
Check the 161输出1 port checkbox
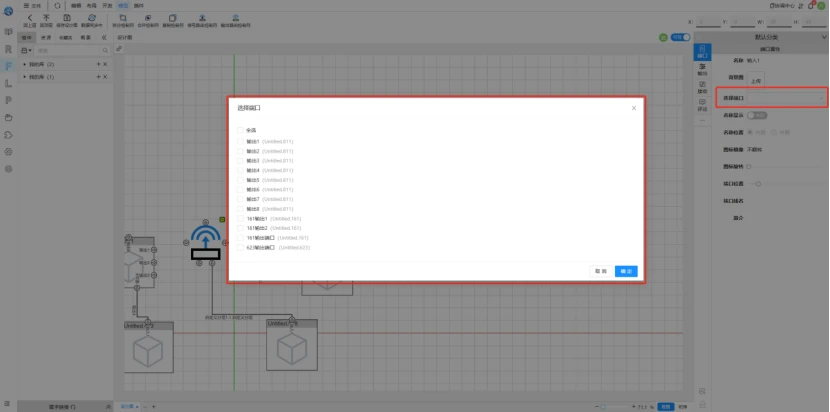pyautogui.click(x=240, y=218)
